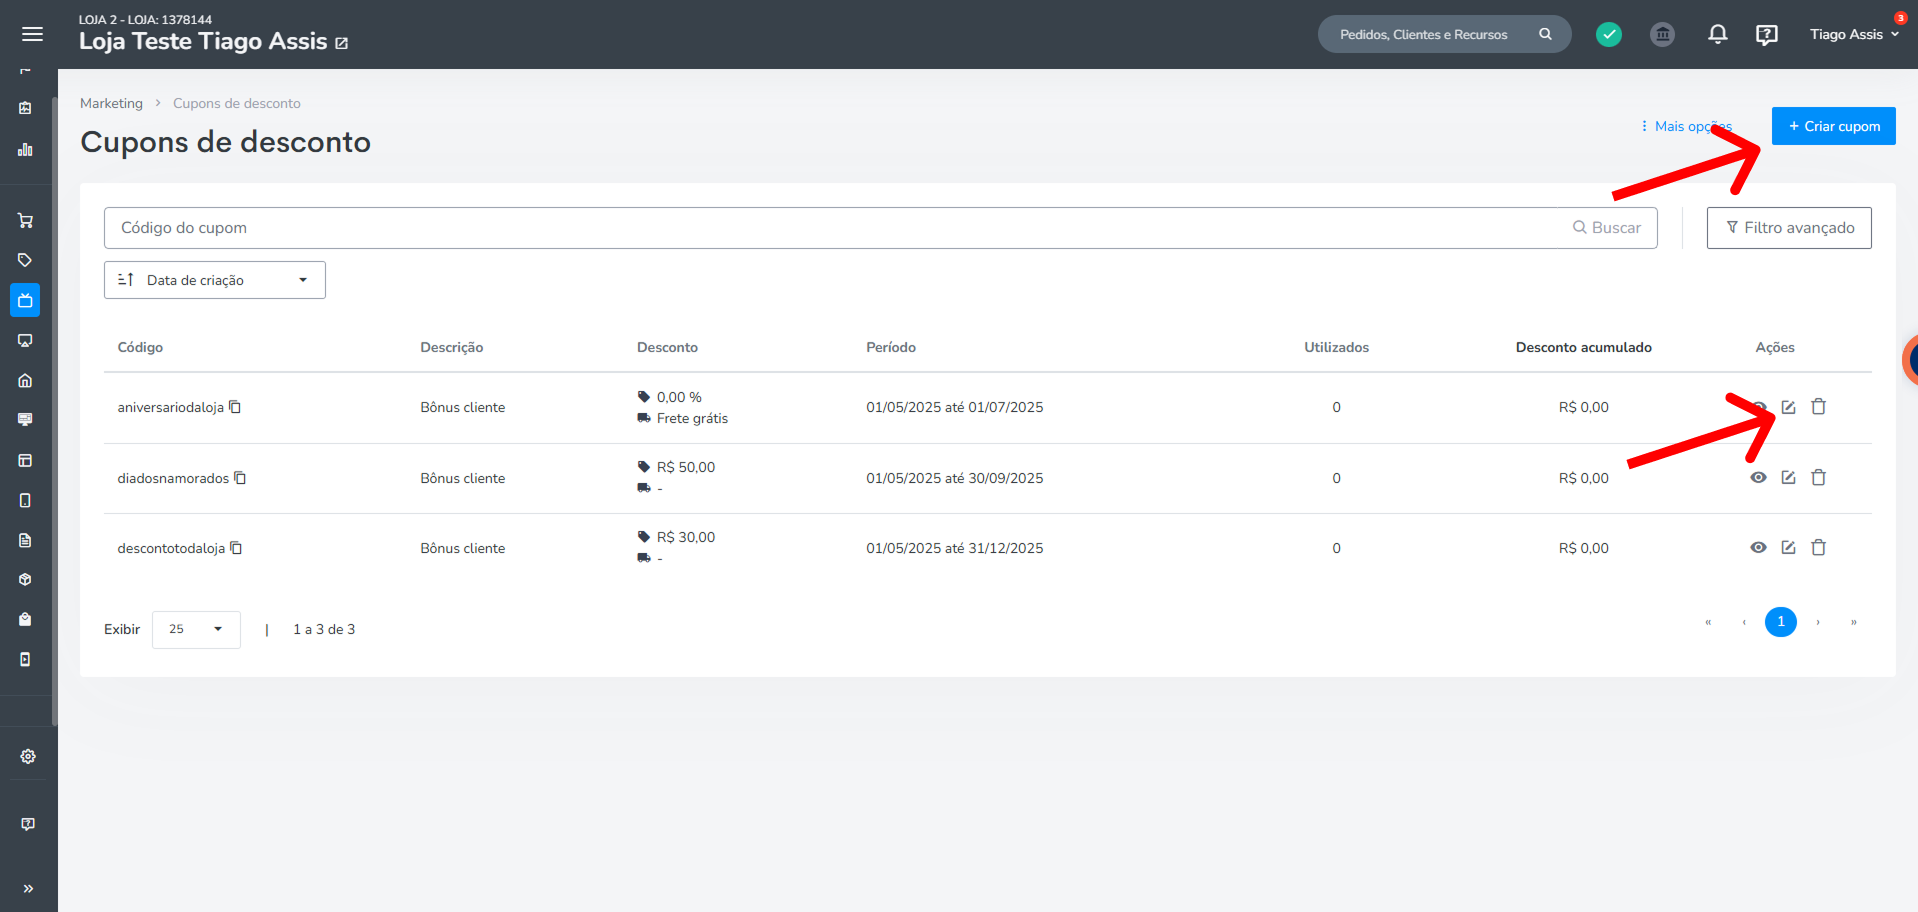Click the Buscar search button
The height and width of the screenshot is (912, 1918).
[x=1607, y=228]
